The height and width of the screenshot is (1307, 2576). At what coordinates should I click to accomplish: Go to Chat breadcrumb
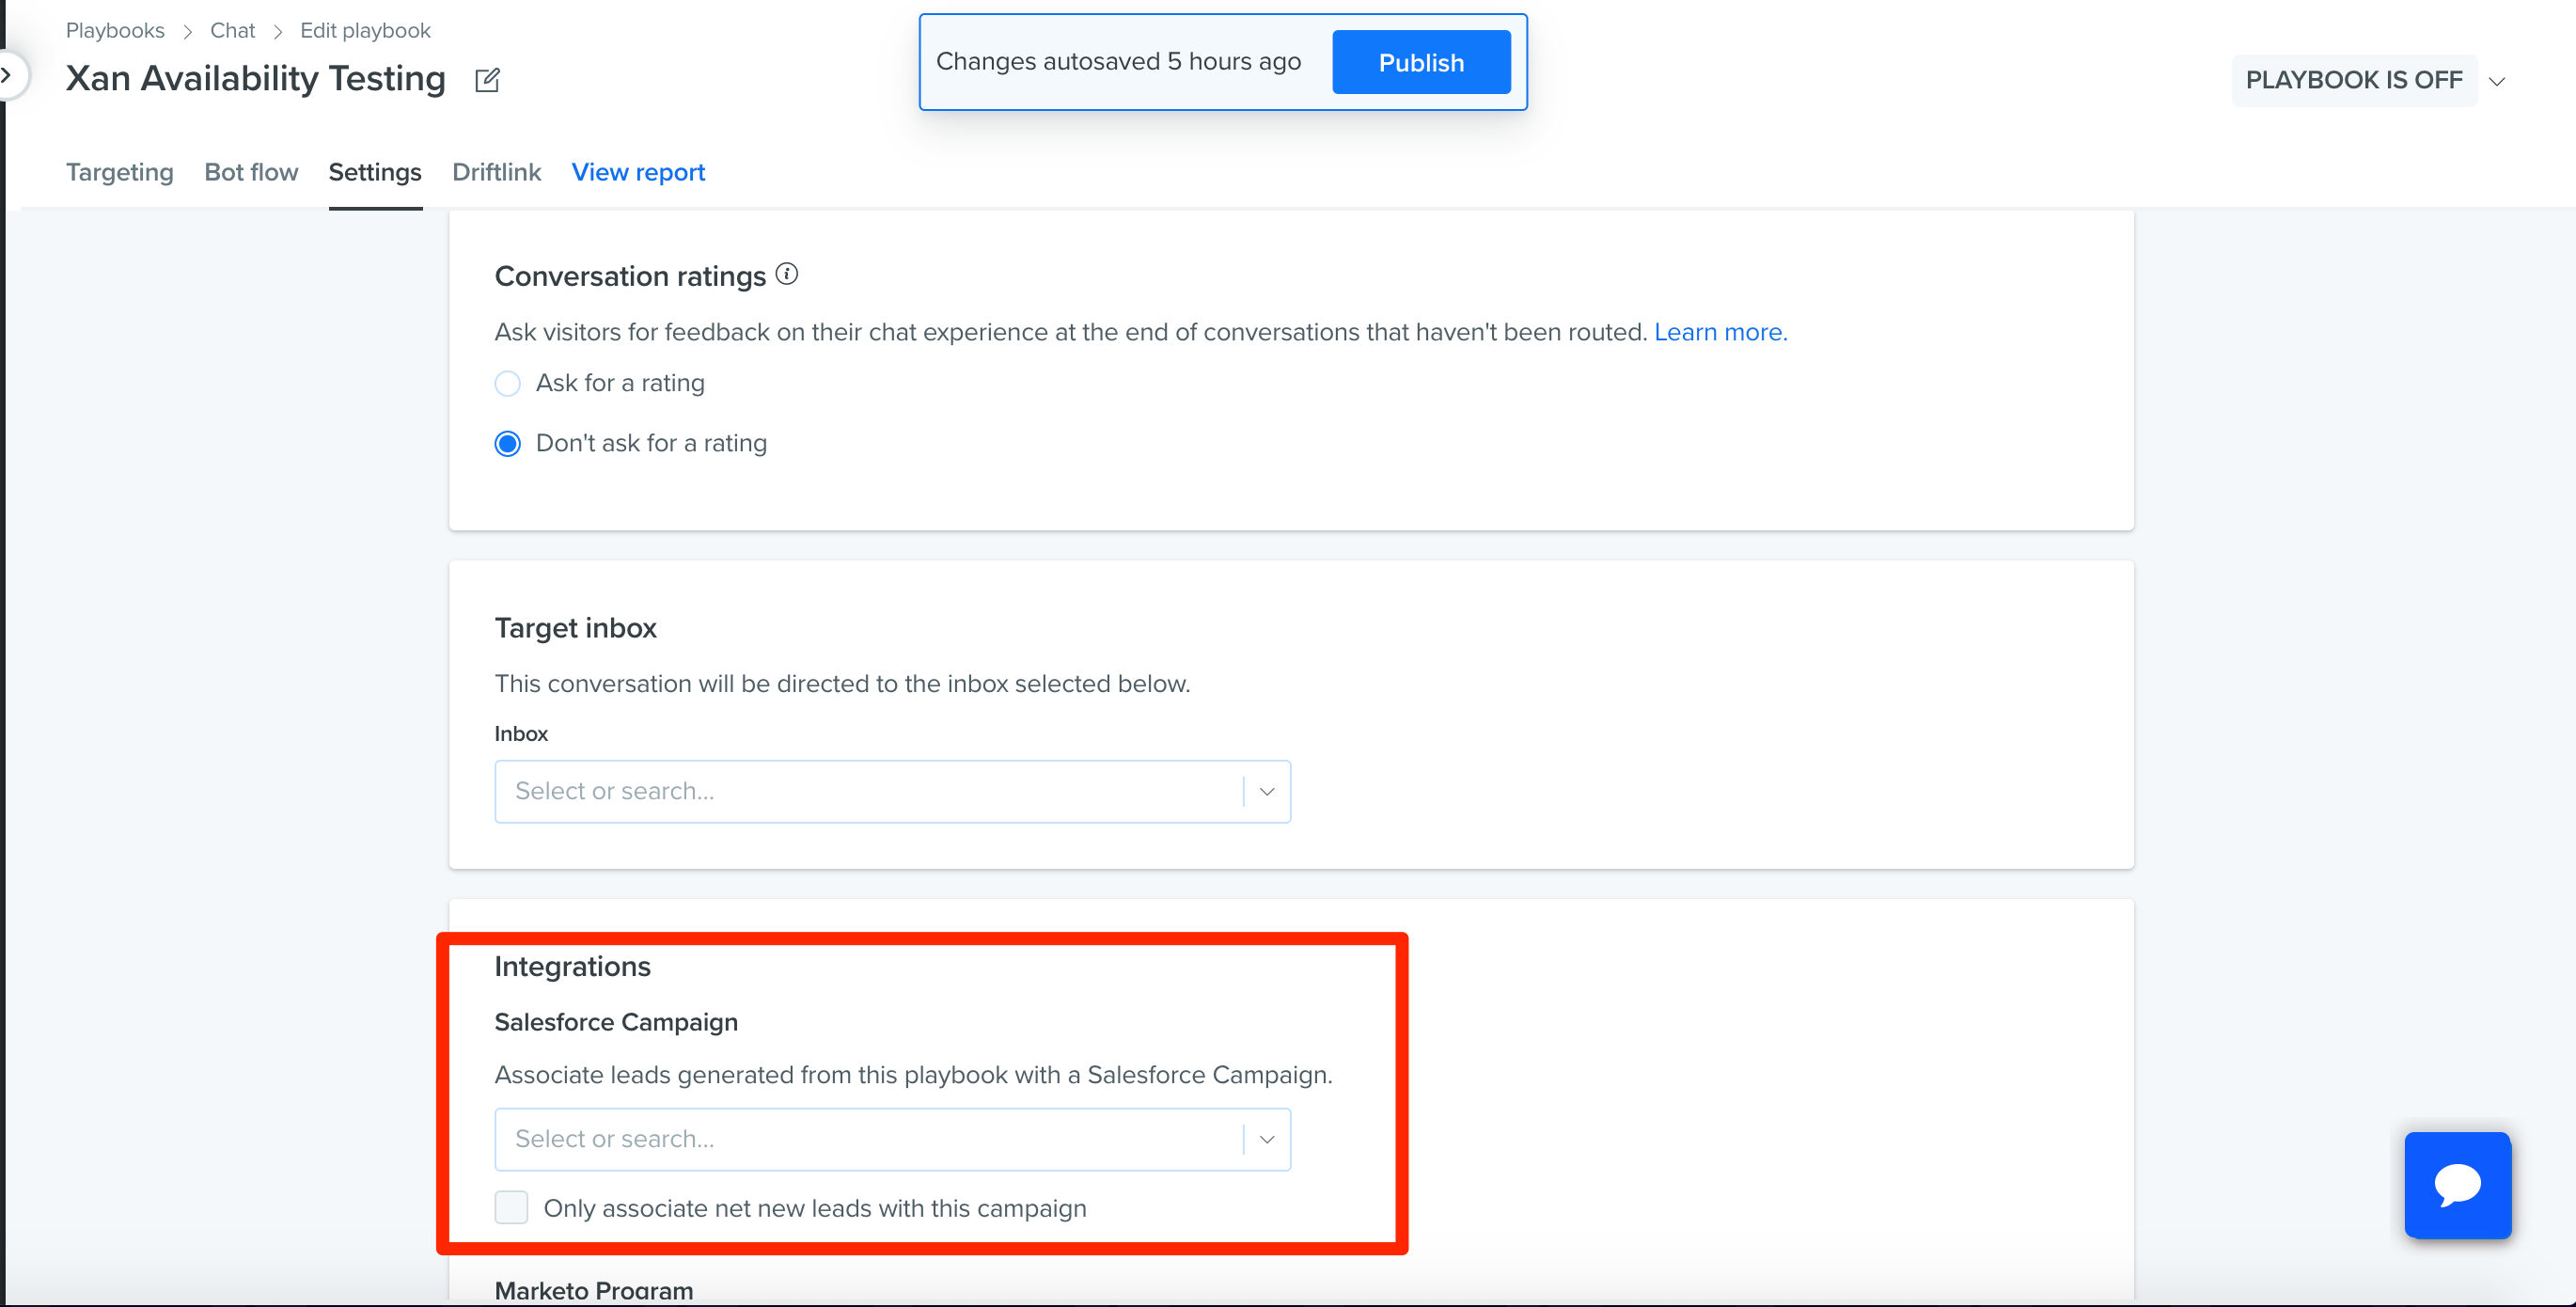pyautogui.click(x=232, y=30)
